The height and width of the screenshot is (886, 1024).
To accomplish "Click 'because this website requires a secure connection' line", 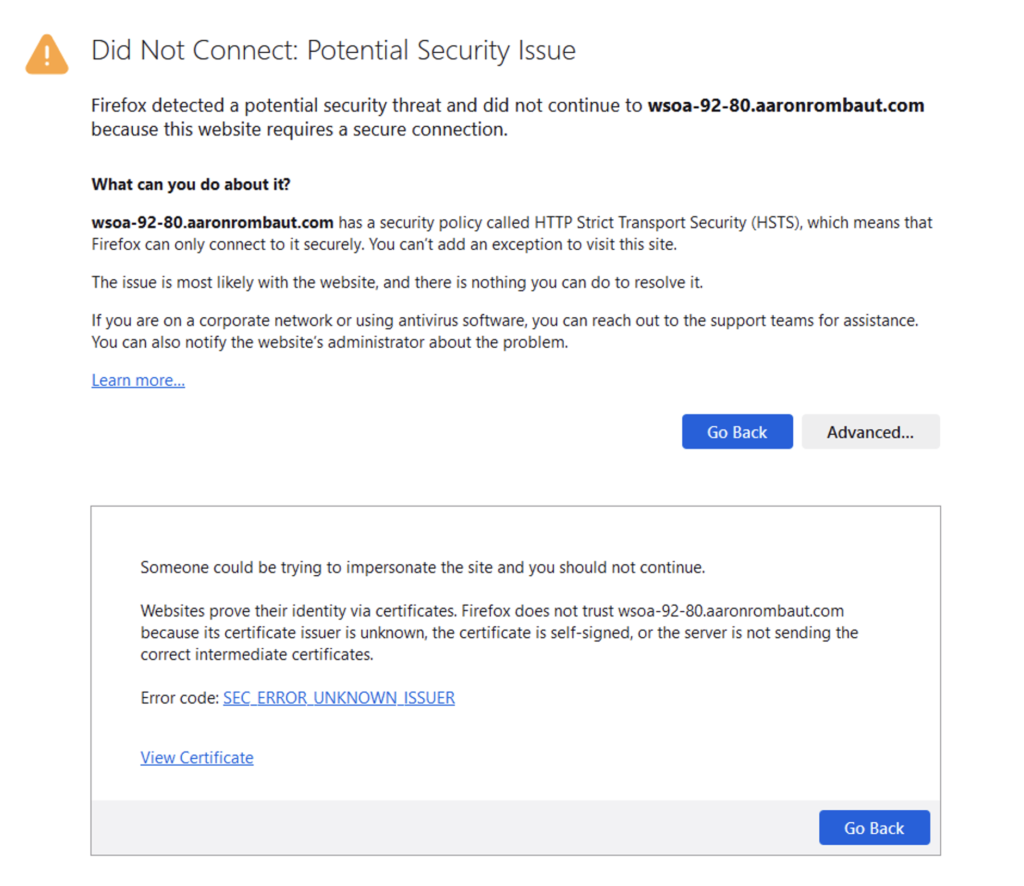I will tap(299, 130).
